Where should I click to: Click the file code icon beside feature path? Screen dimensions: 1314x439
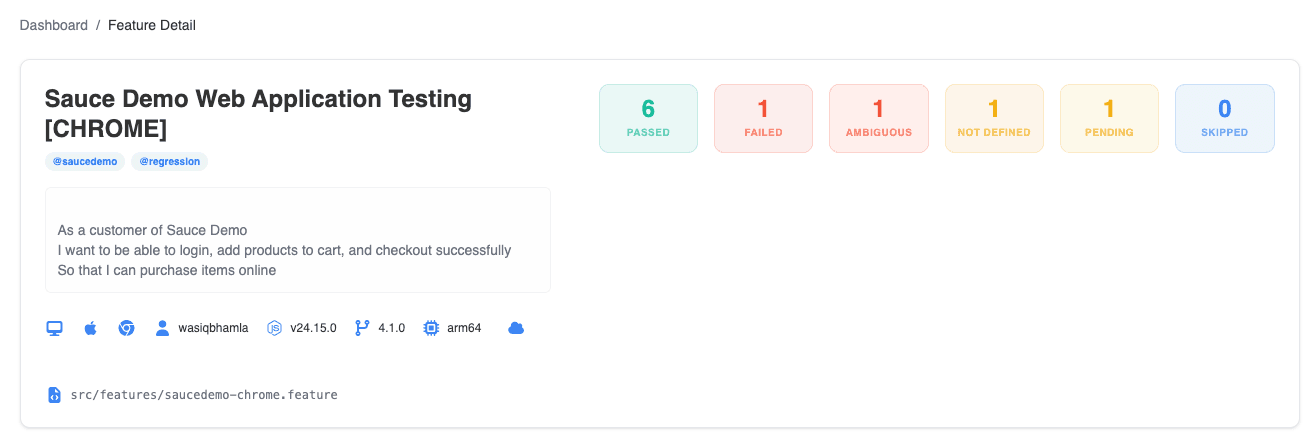(x=54, y=395)
